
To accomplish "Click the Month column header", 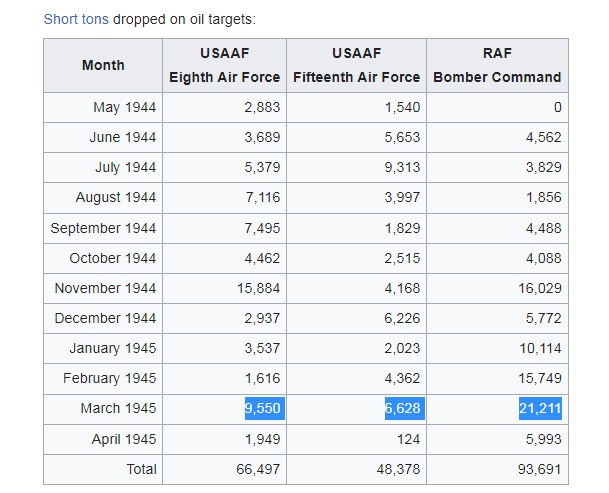I will [x=103, y=65].
